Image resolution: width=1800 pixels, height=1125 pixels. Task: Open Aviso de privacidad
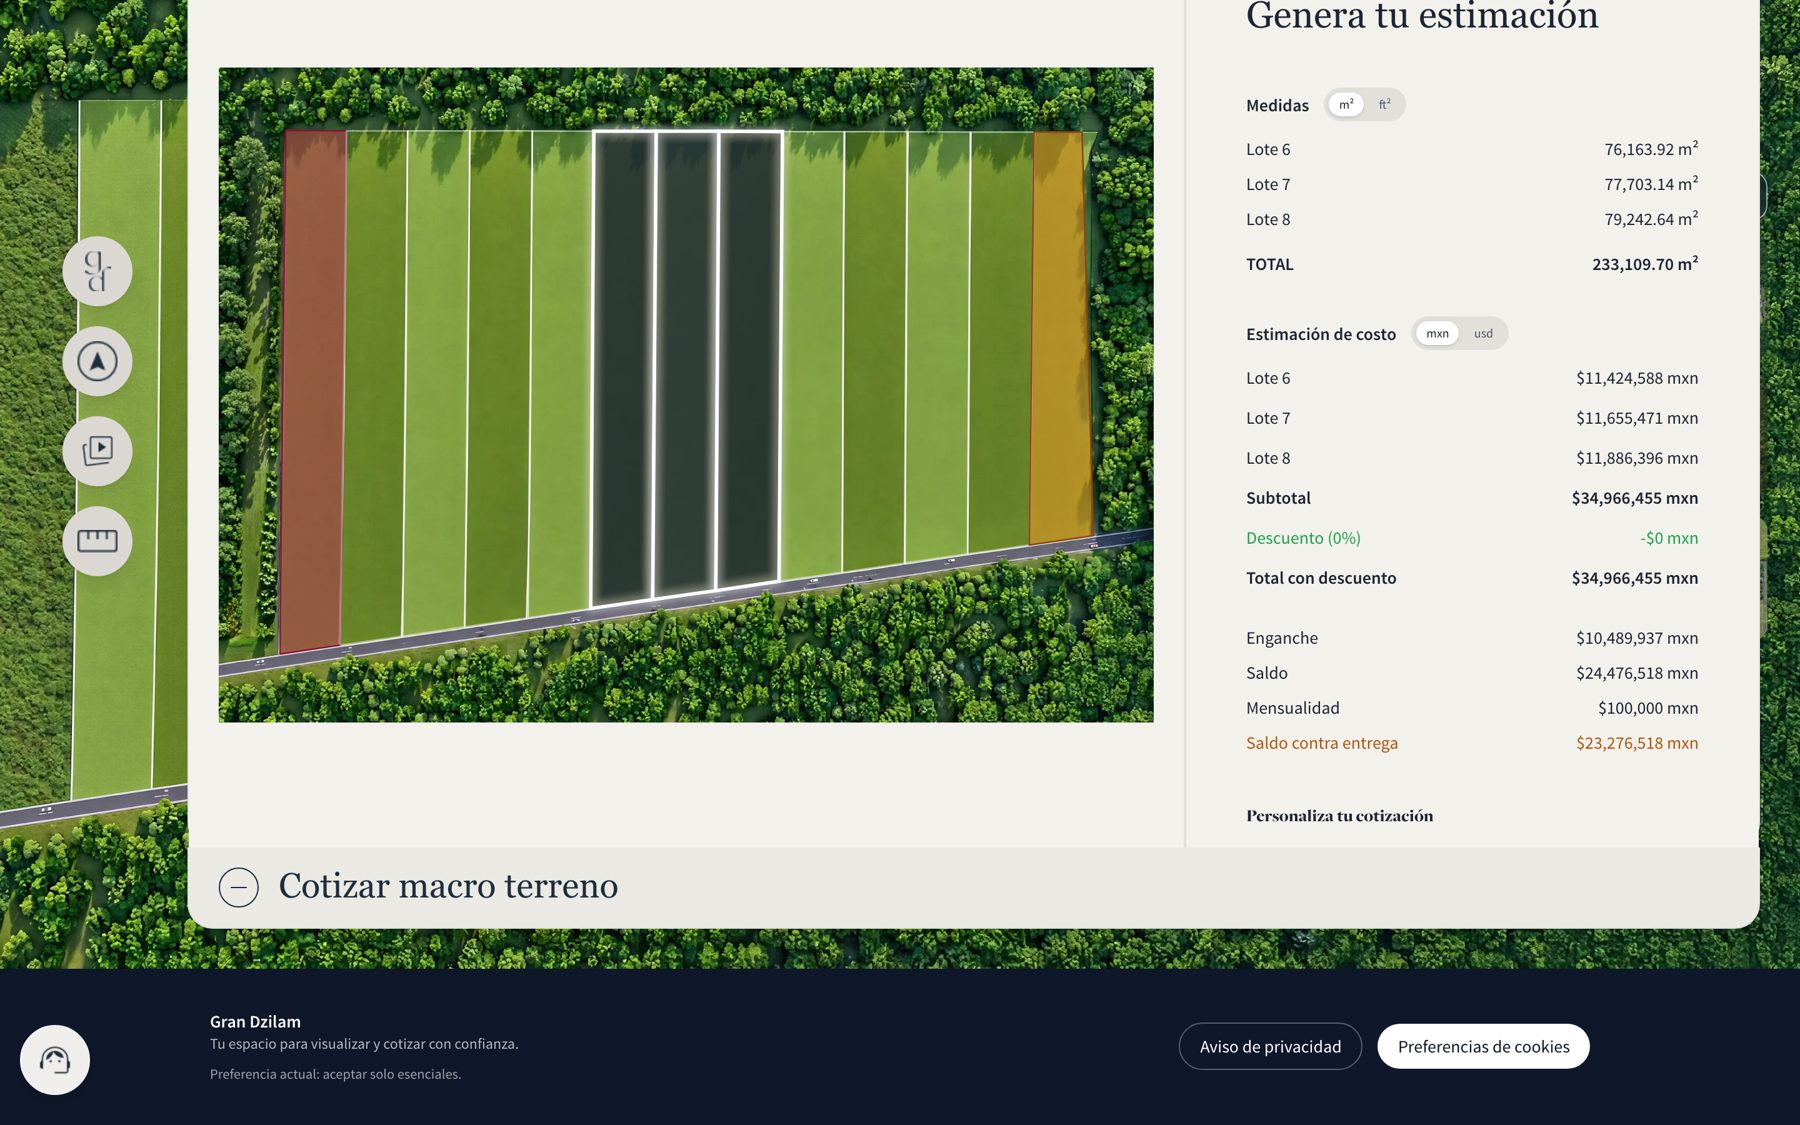click(x=1270, y=1046)
